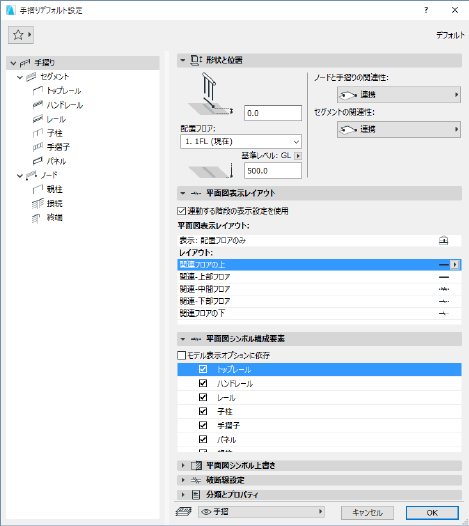Select 手摺子 item in the tree
469x526 pixels.
click(x=58, y=147)
